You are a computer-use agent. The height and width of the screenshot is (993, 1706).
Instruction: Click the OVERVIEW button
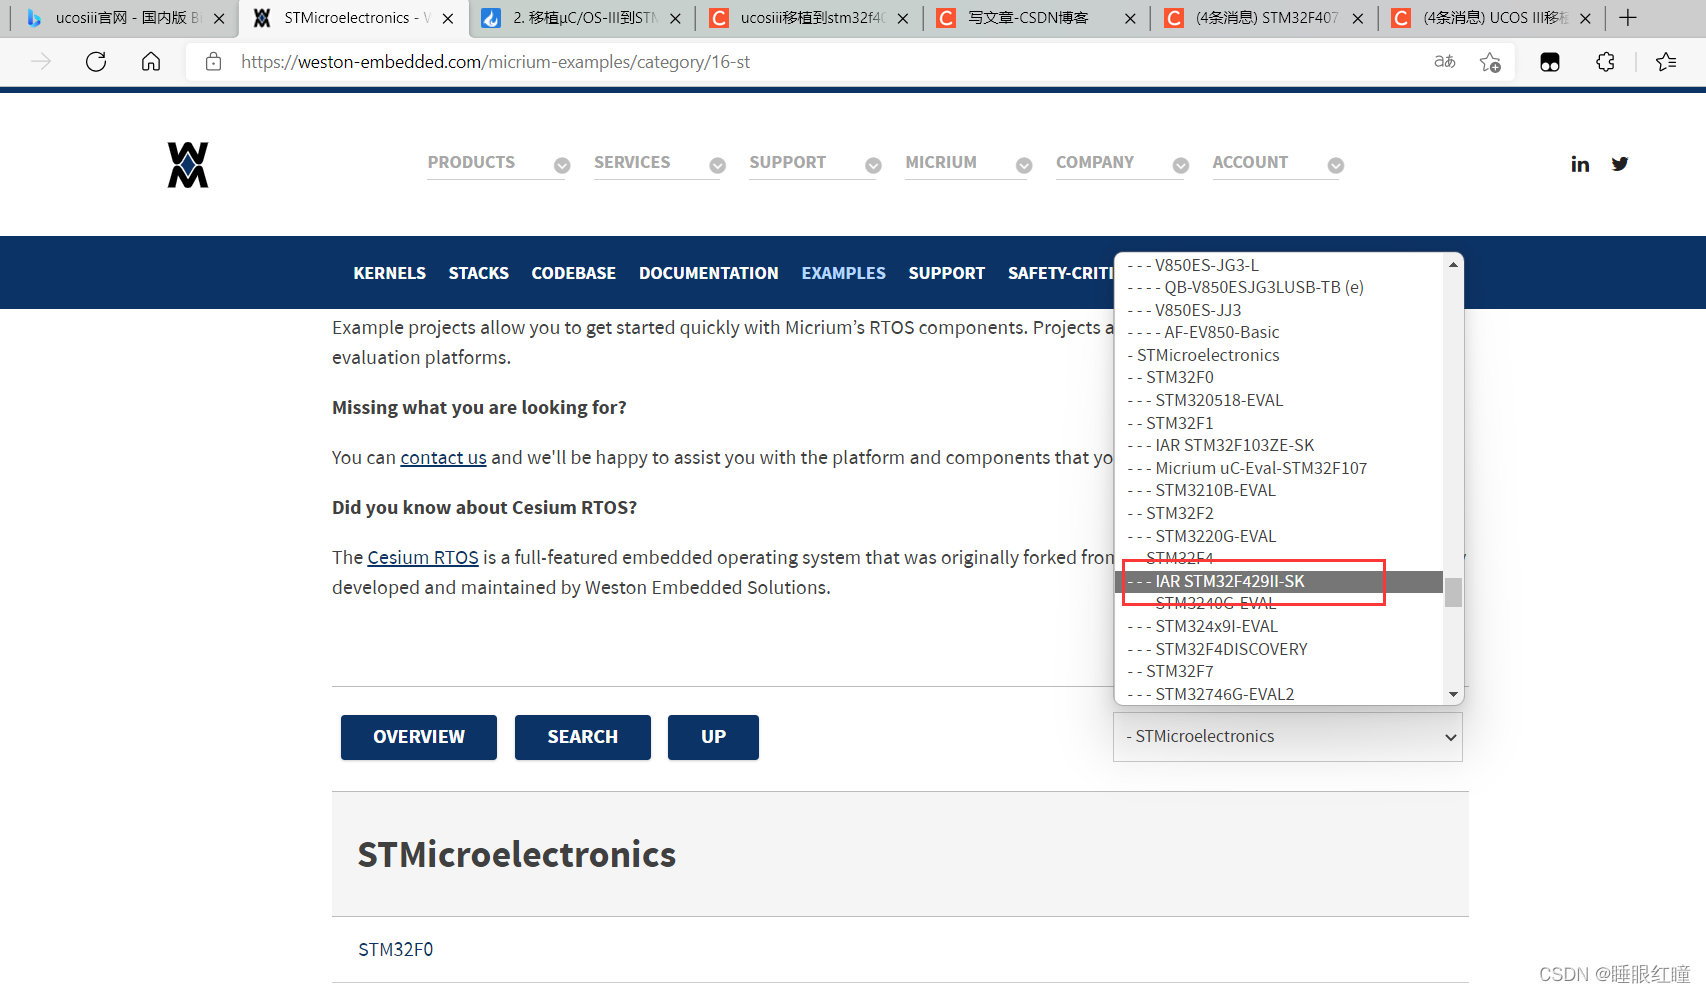(419, 737)
